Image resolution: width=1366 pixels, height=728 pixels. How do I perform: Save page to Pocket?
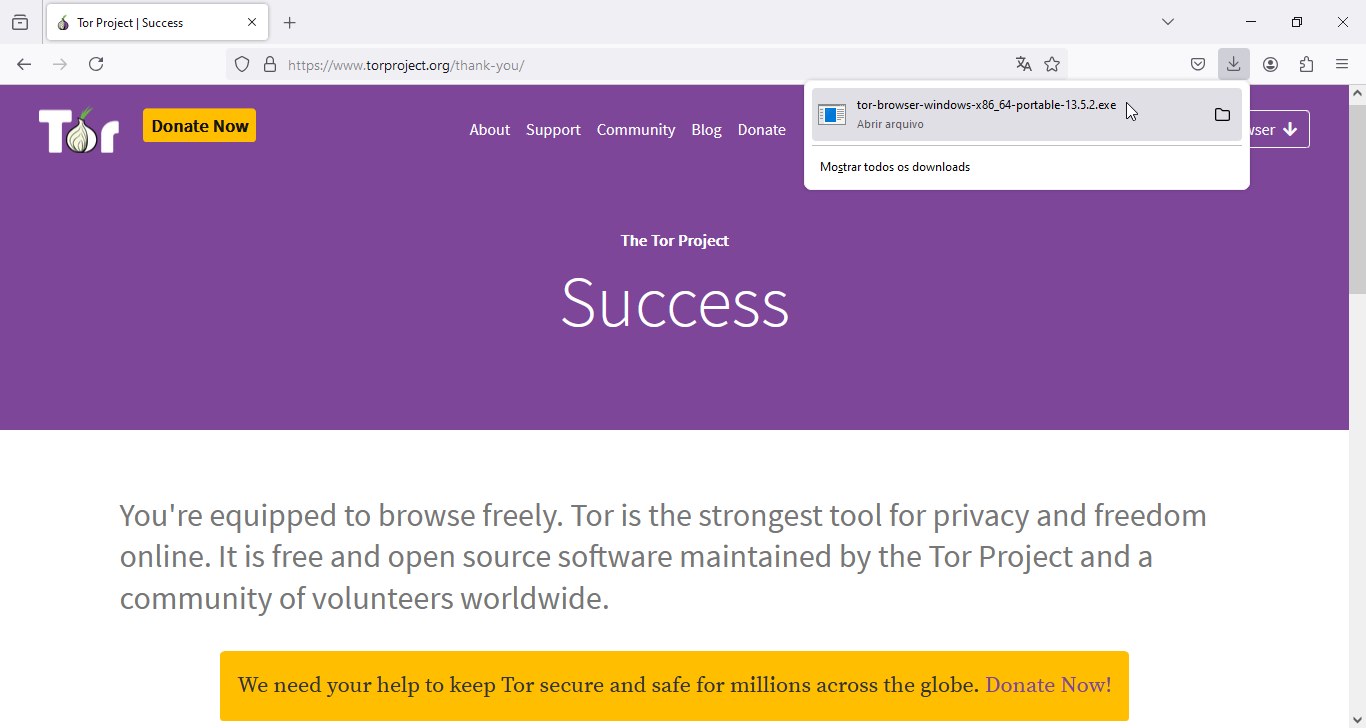click(1198, 65)
